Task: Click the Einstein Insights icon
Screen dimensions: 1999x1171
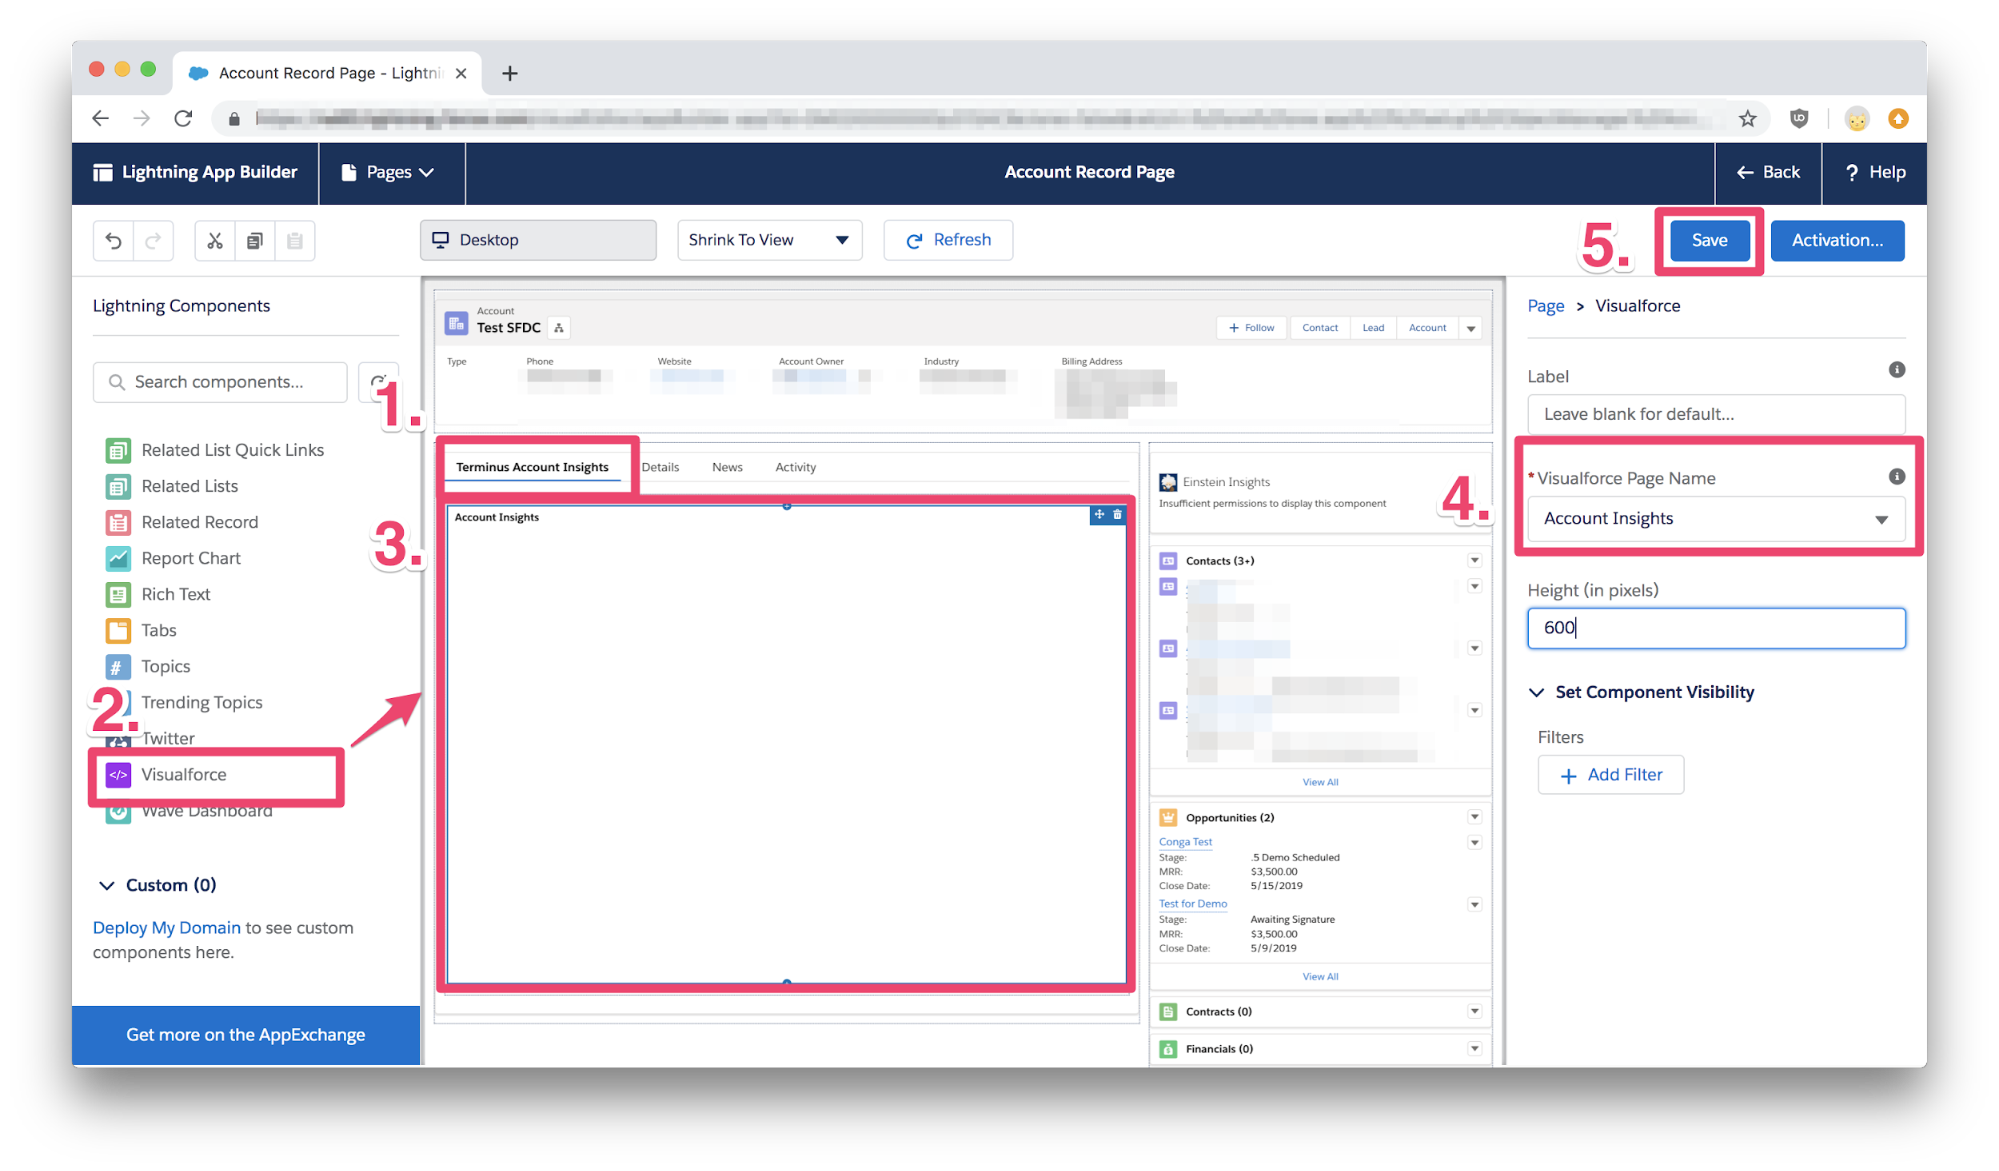Action: (x=1168, y=482)
